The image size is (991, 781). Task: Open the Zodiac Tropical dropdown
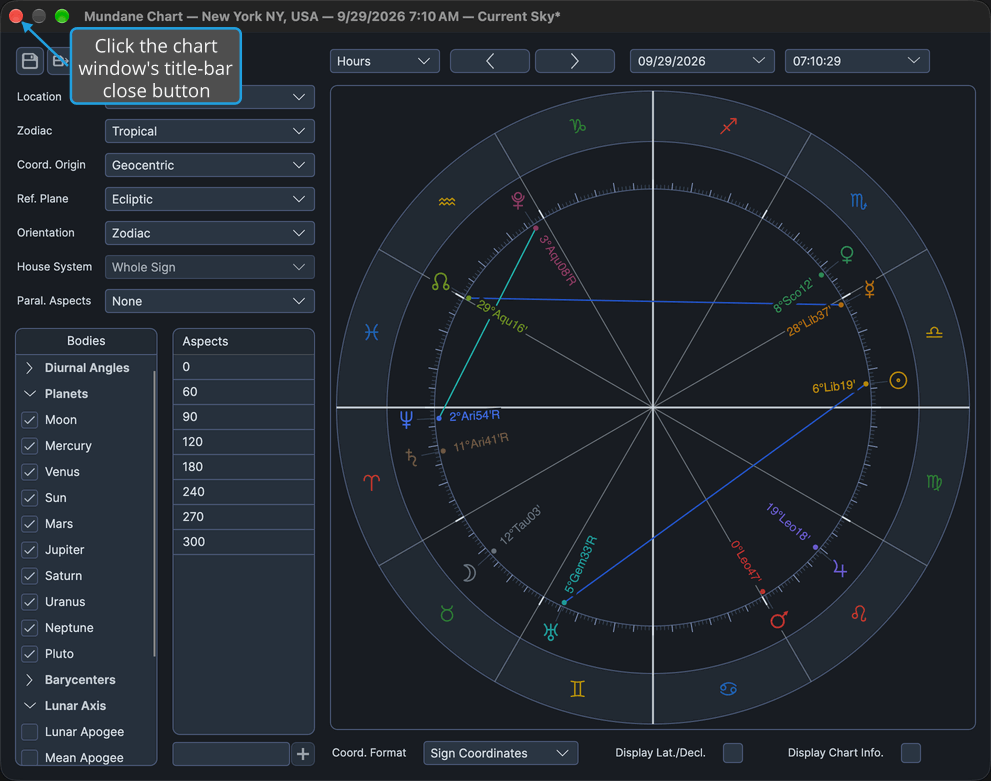pyautogui.click(x=209, y=131)
